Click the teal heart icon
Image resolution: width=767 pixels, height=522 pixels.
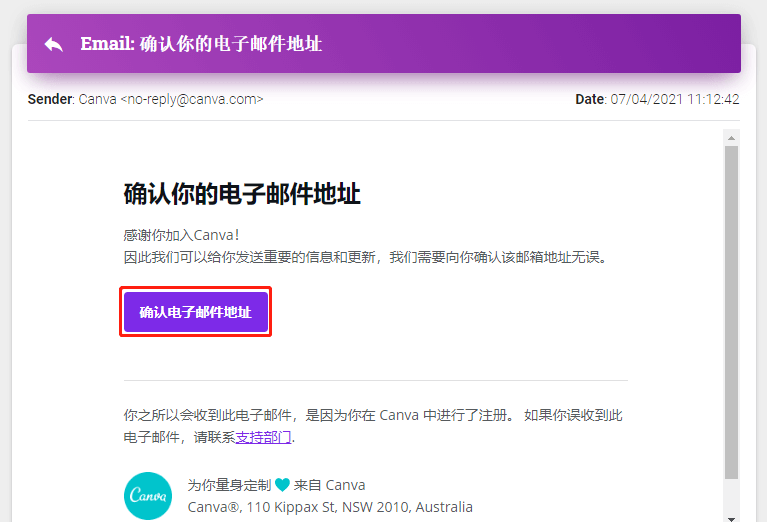pyautogui.click(x=282, y=485)
